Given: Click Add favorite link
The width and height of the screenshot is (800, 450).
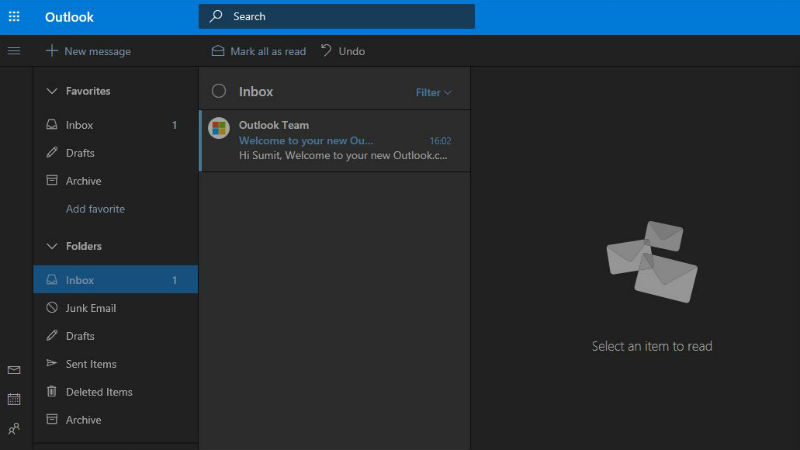Looking at the screenshot, I should 95,209.
